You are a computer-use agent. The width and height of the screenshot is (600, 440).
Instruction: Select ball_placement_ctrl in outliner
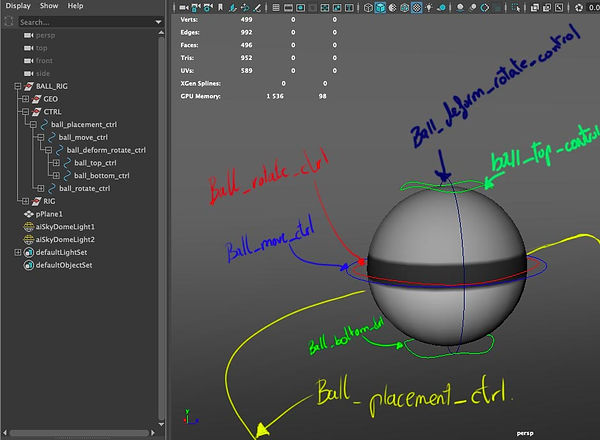84,124
